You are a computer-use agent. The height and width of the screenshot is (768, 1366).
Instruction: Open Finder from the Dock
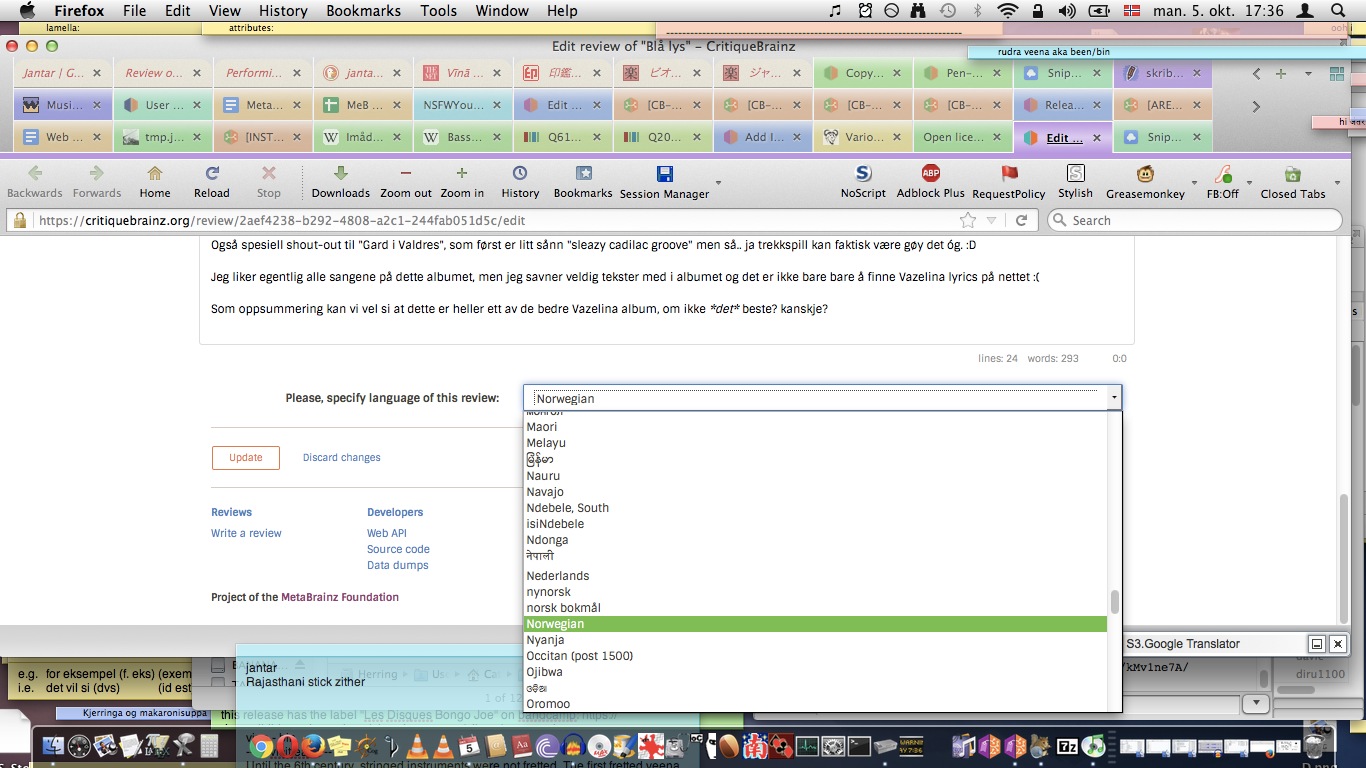[x=51, y=746]
